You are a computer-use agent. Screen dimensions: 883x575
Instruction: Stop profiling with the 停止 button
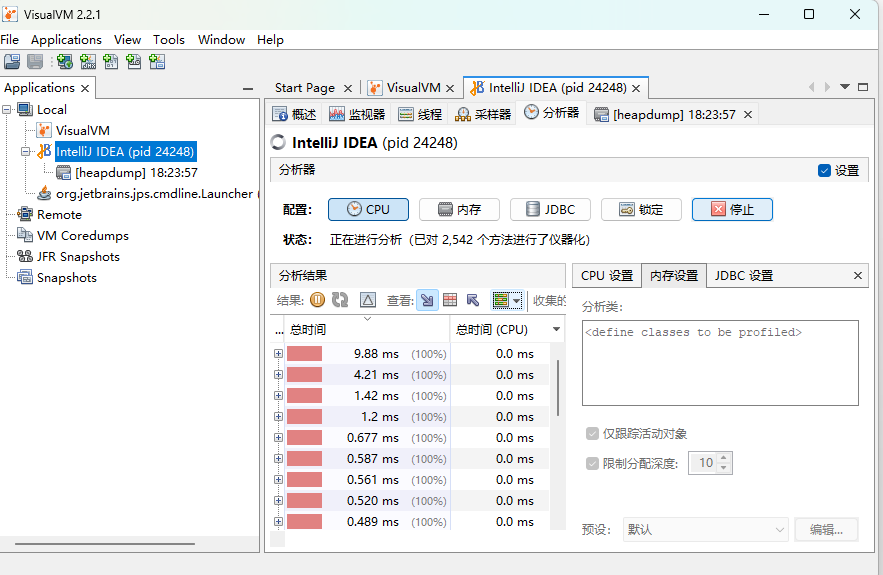[732, 210]
